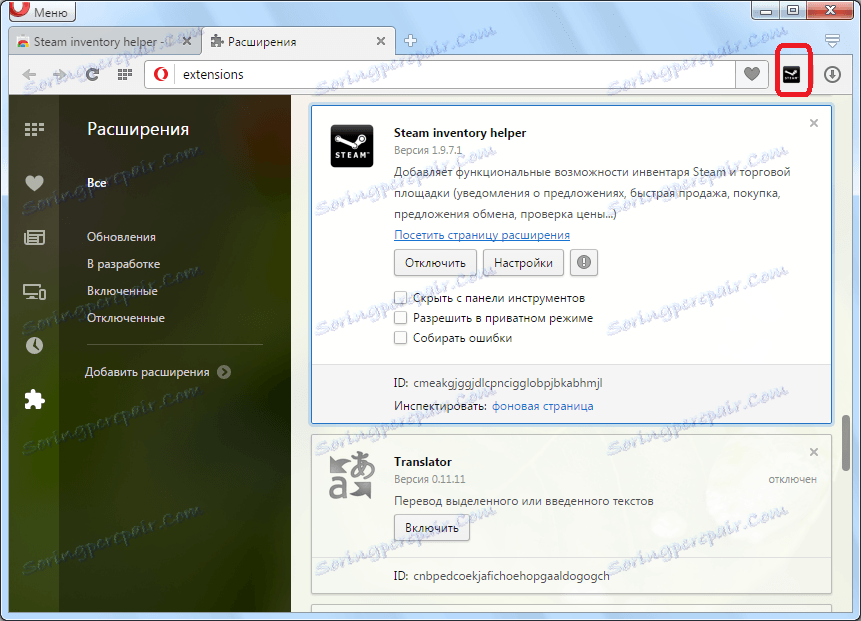Screen dimensions: 861x621
Task: Click Версия 1.9.7.1 text
Action: [428, 150]
